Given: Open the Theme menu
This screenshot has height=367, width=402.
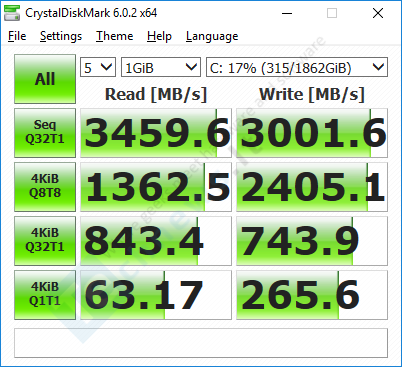Looking at the screenshot, I should click(x=115, y=36).
